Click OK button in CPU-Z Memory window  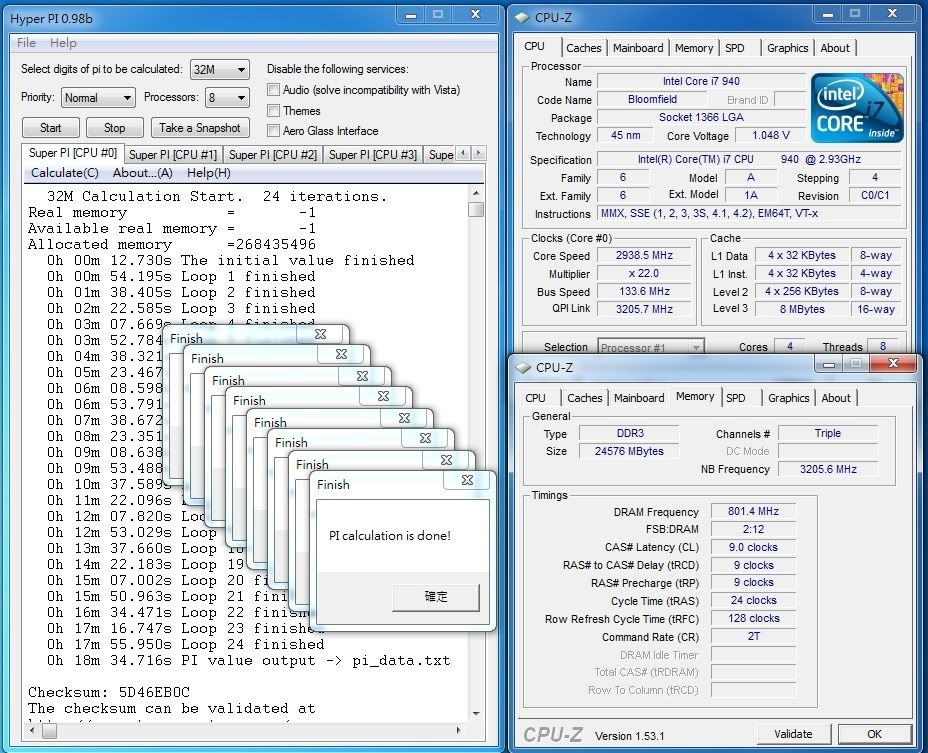(874, 734)
